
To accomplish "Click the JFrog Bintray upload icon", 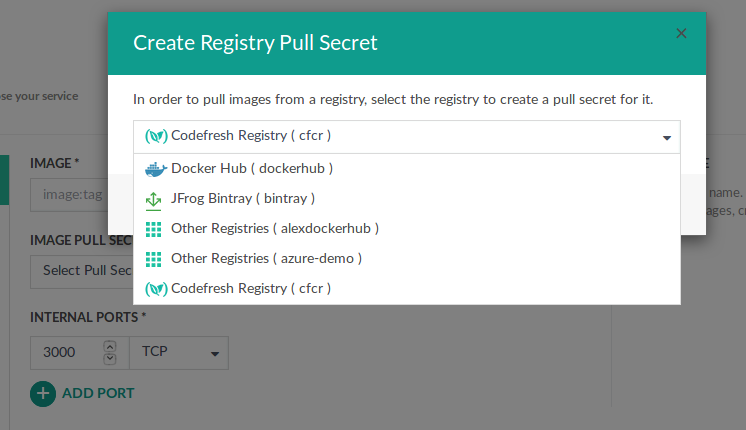I will click(153, 198).
